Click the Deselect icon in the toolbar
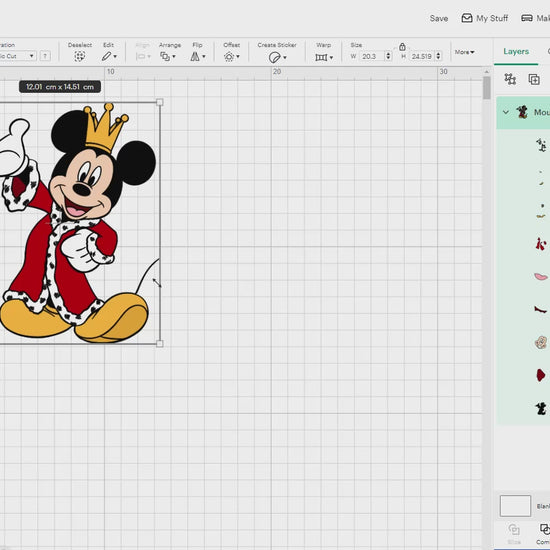 [80, 56]
